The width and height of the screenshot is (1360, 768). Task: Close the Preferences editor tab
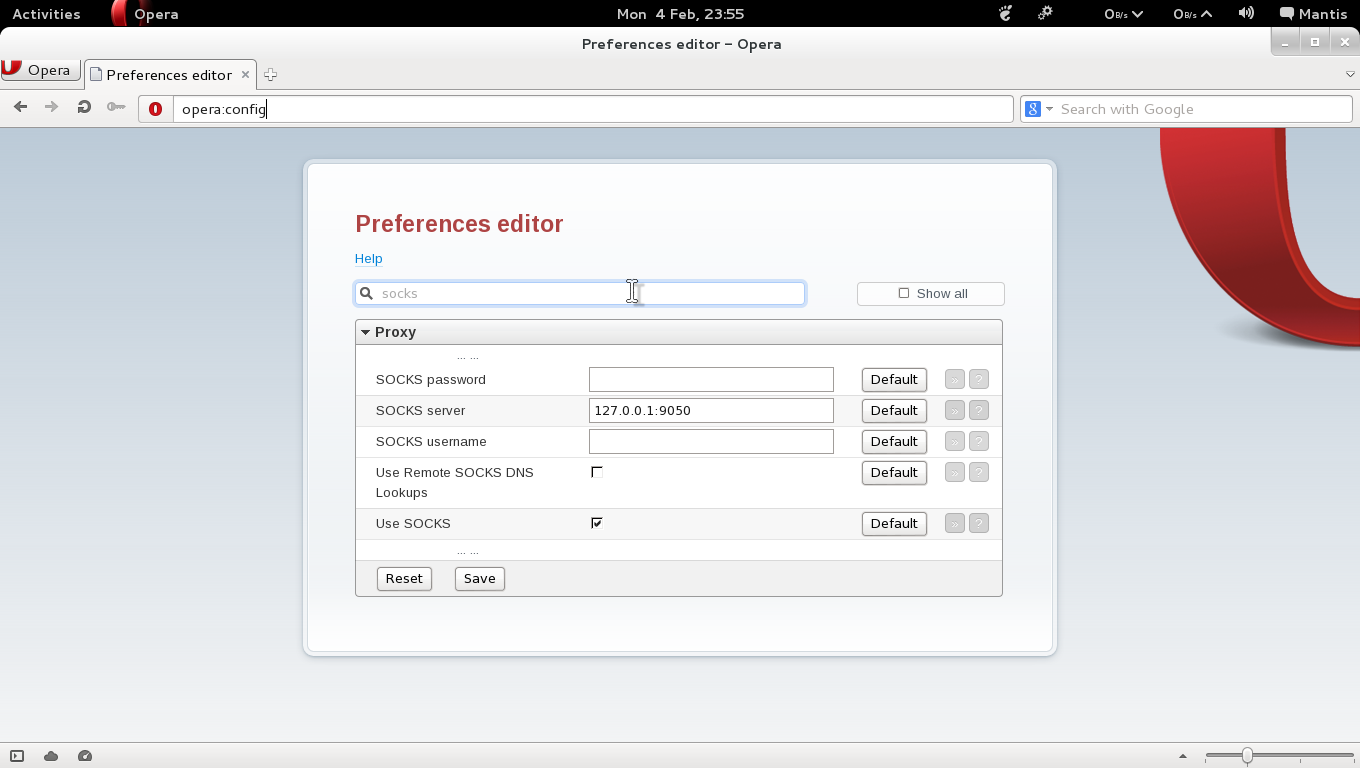click(x=246, y=75)
